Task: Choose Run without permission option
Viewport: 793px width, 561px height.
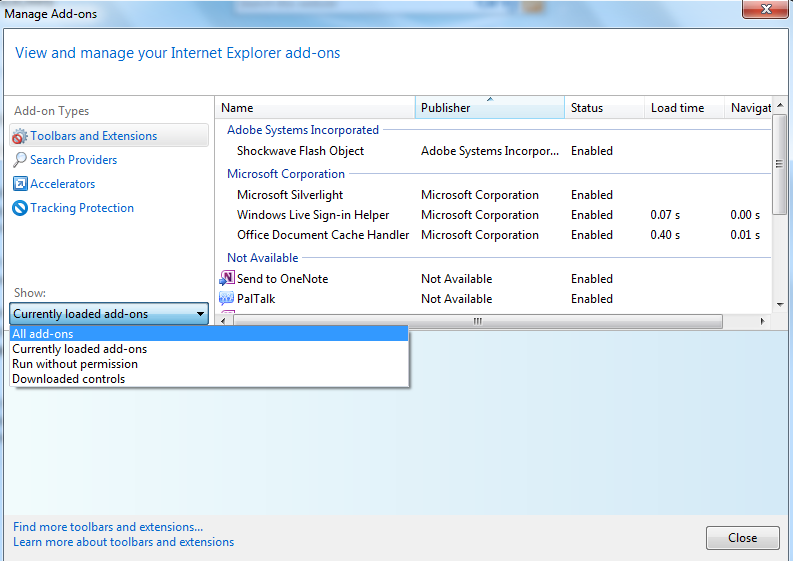Action: coord(209,364)
